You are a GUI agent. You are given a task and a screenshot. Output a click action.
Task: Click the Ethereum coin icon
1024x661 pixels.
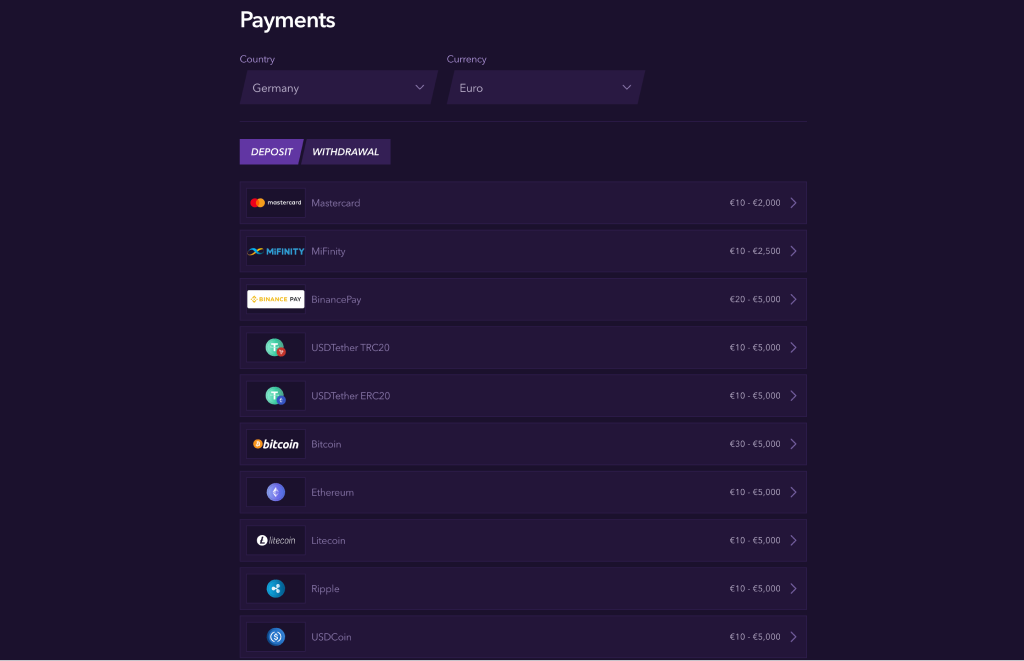[275, 492]
